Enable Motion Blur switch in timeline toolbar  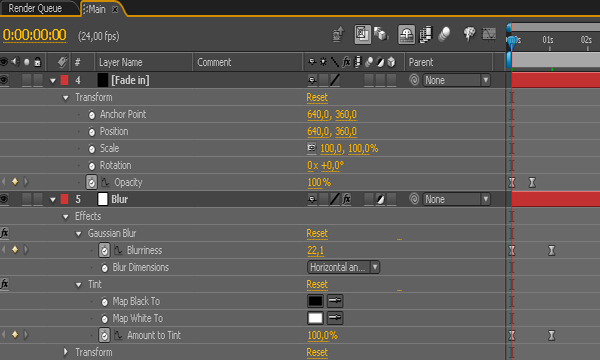tap(445, 34)
